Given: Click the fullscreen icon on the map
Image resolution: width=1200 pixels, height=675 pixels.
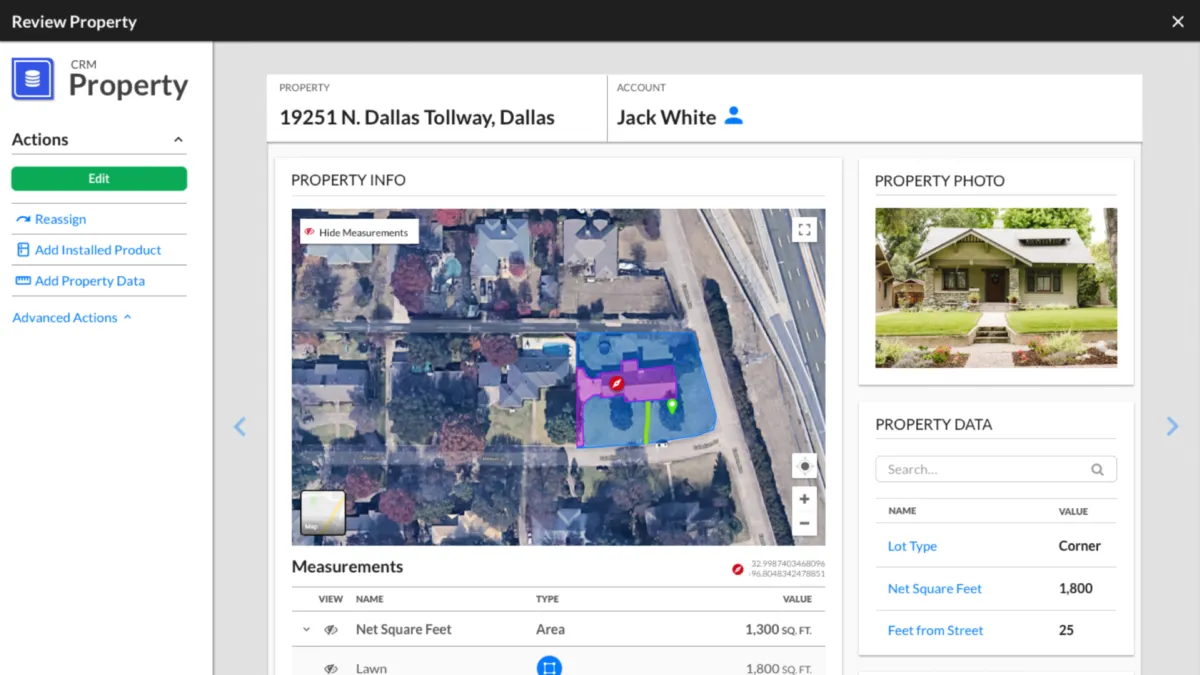Looking at the screenshot, I should click(x=804, y=231).
